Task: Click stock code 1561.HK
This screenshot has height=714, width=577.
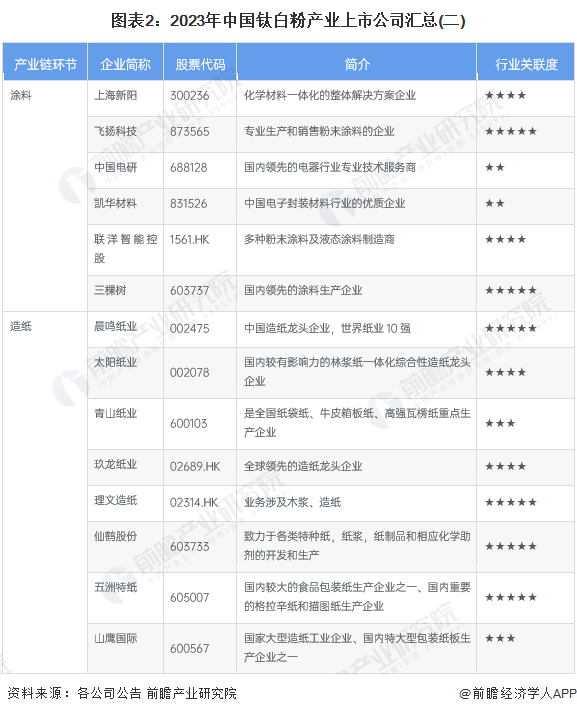Action: point(189,240)
